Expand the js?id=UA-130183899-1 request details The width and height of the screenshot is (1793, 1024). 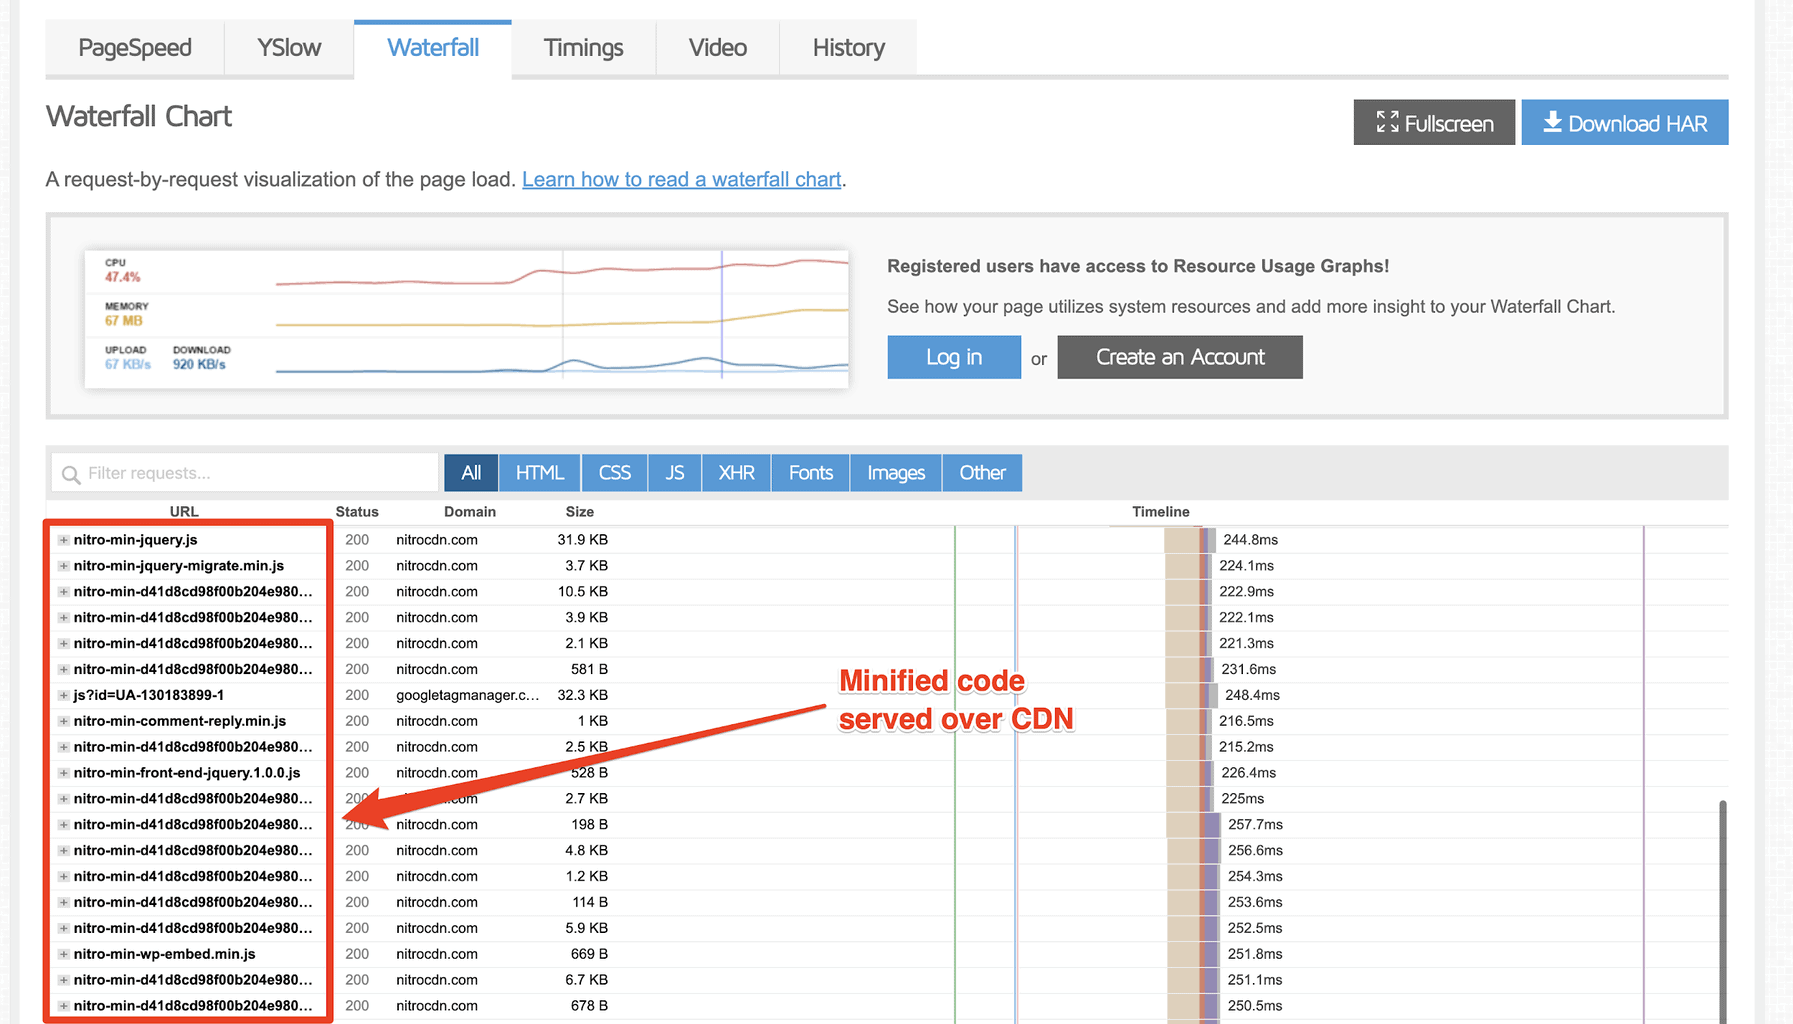64,695
